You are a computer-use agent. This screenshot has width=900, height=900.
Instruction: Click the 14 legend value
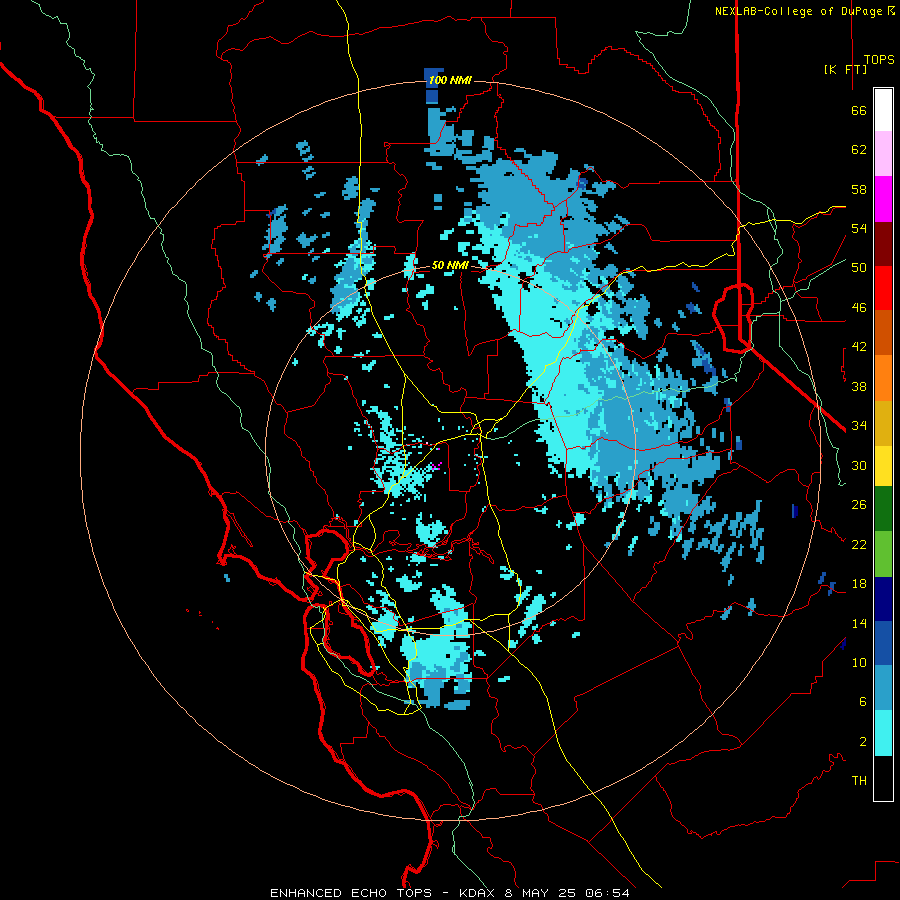tap(859, 623)
